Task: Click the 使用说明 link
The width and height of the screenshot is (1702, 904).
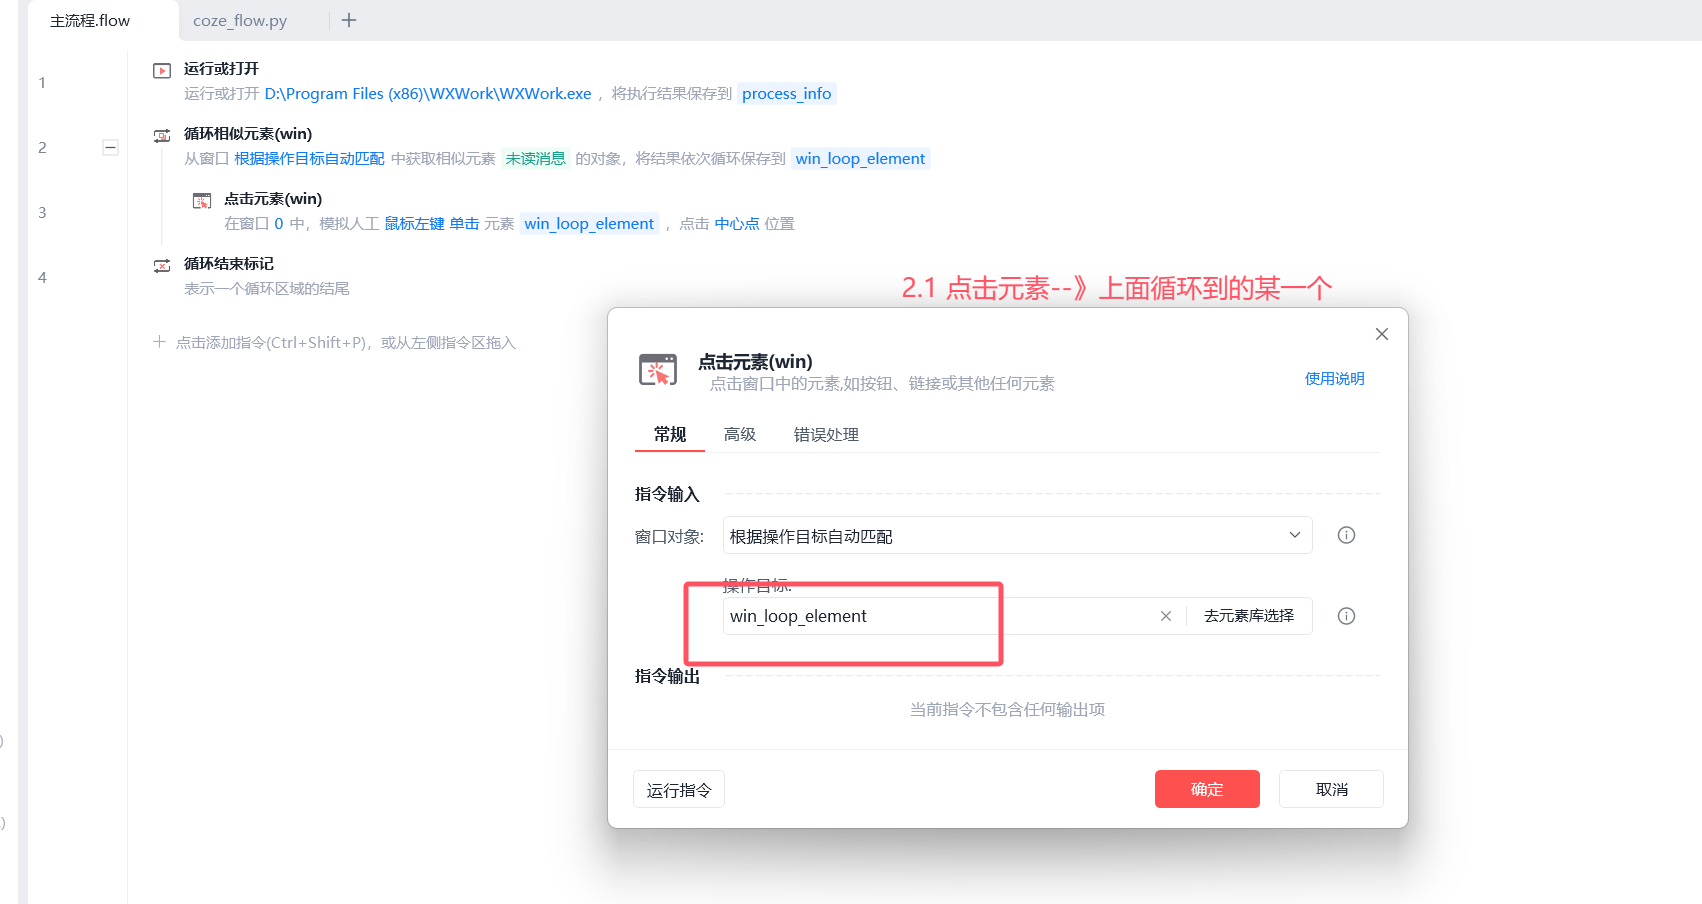Action: [1334, 378]
